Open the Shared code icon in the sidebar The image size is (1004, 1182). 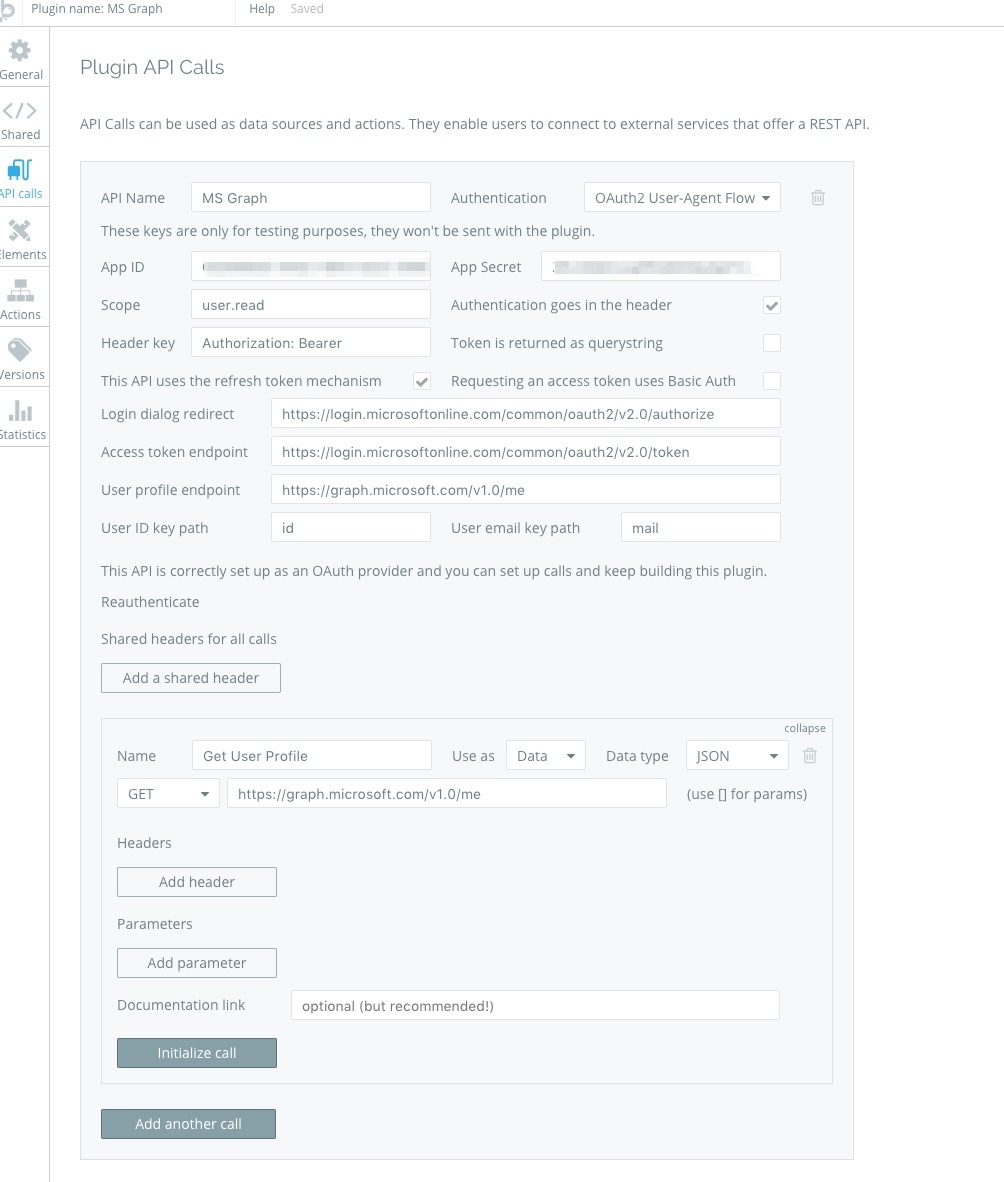(20, 111)
